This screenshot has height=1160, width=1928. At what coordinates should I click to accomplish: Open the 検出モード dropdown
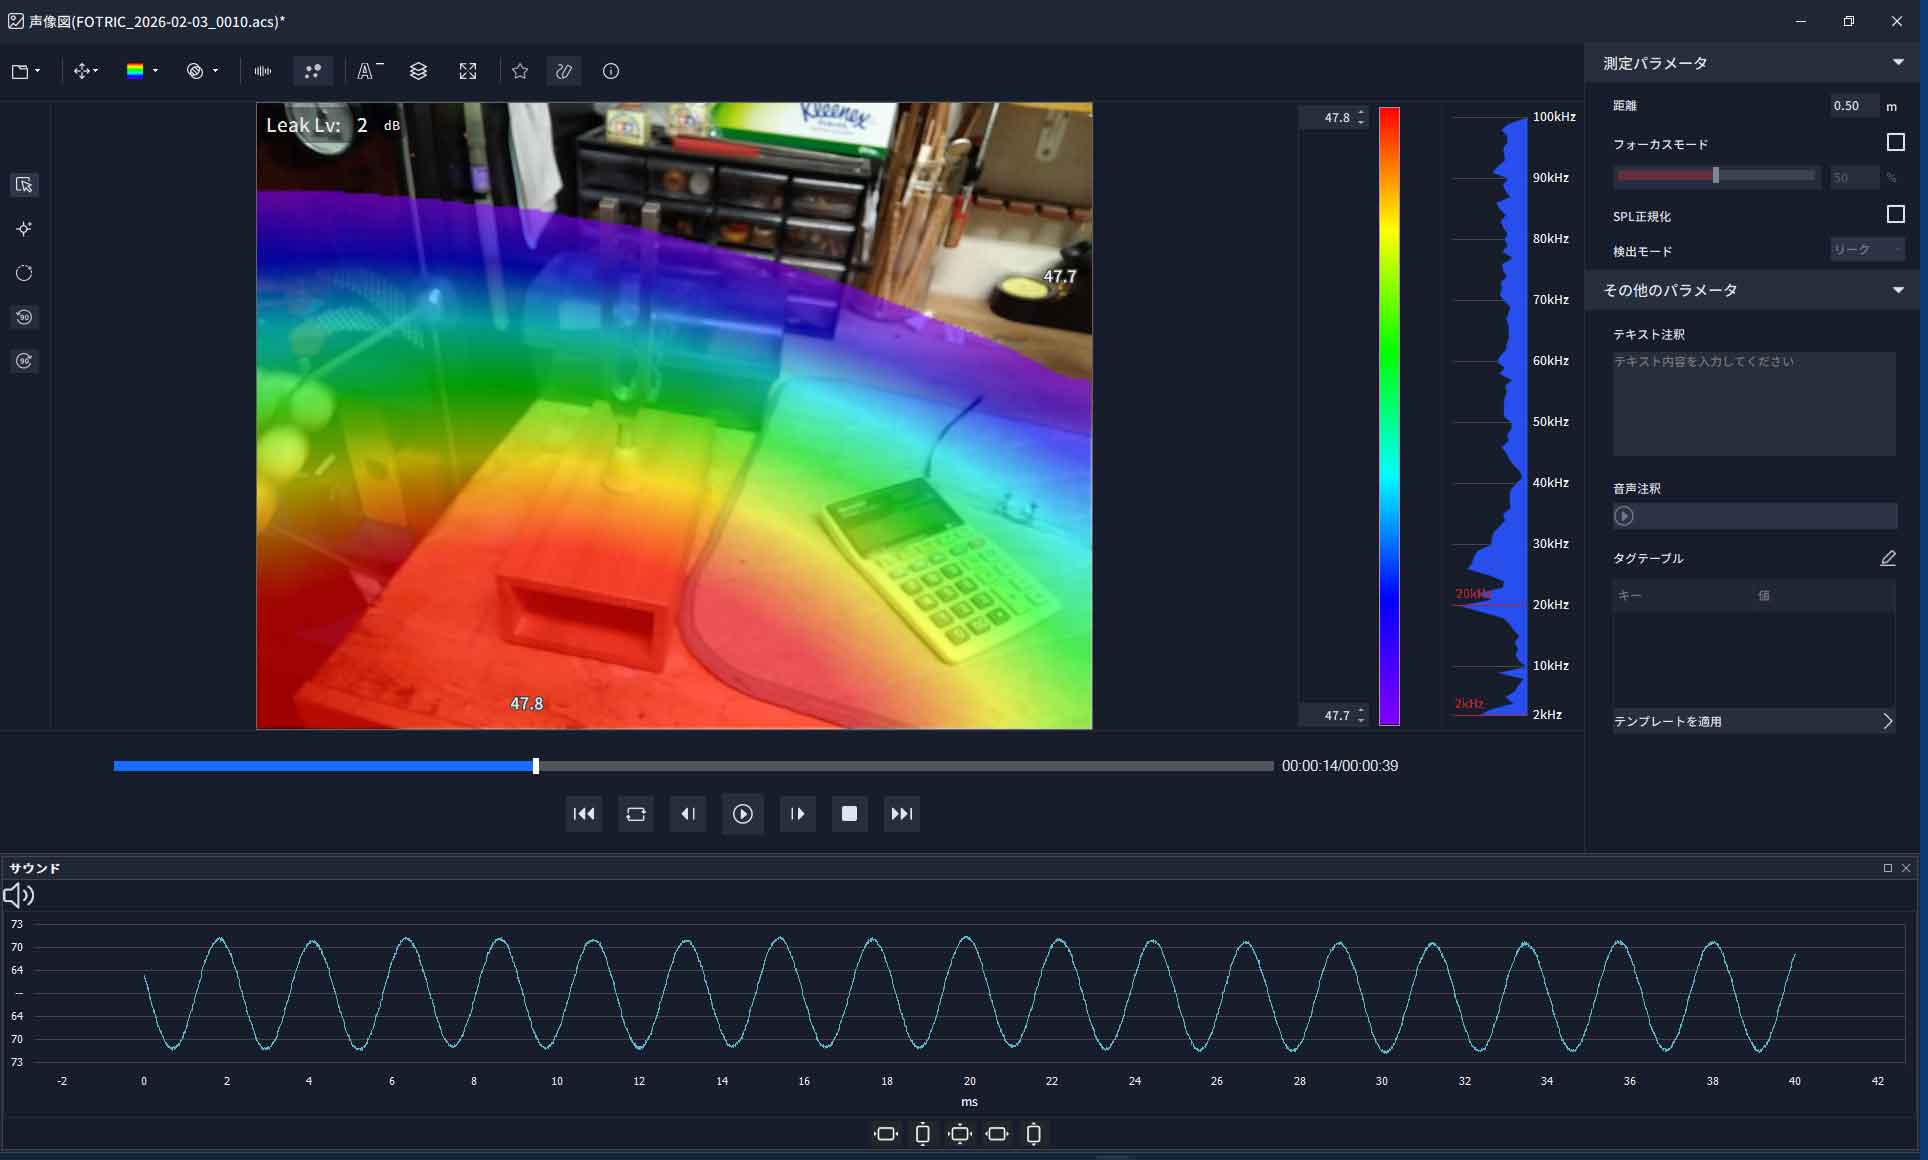pyautogui.click(x=1866, y=250)
